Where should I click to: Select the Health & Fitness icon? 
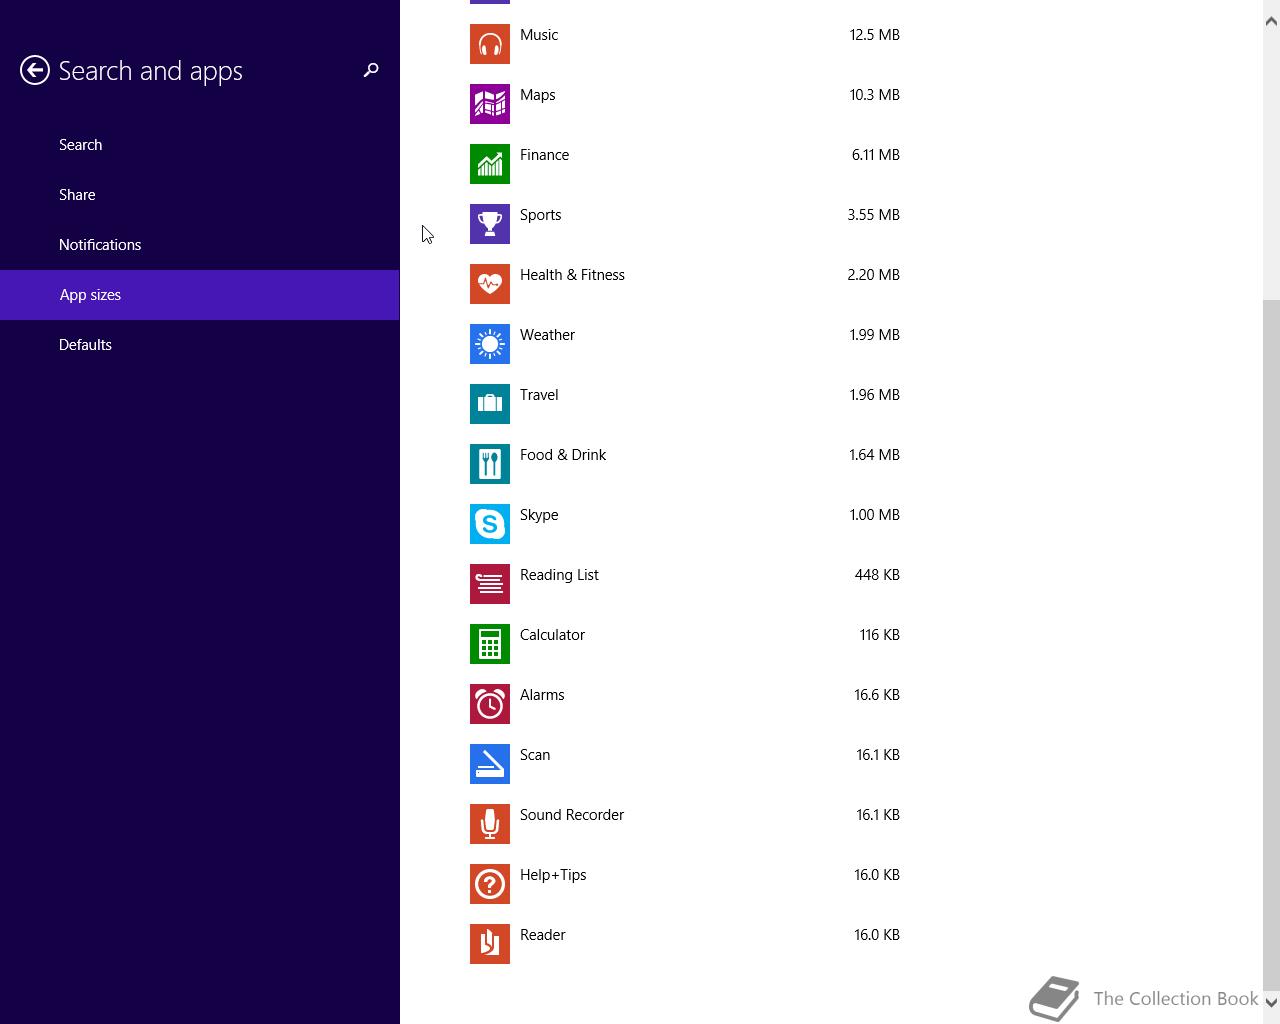(490, 284)
